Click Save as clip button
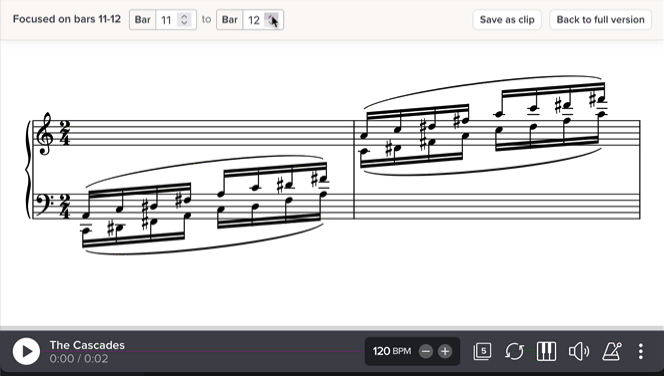The image size is (664, 376). 507,19
